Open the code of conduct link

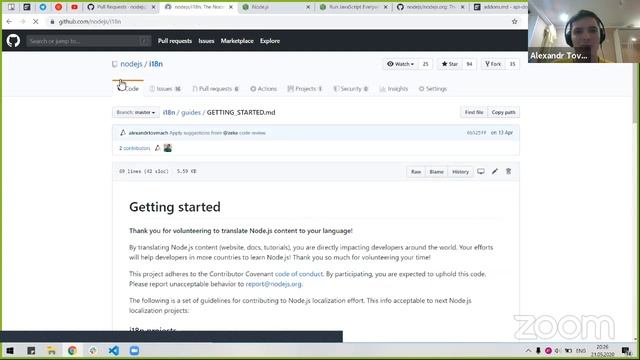[299, 274]
